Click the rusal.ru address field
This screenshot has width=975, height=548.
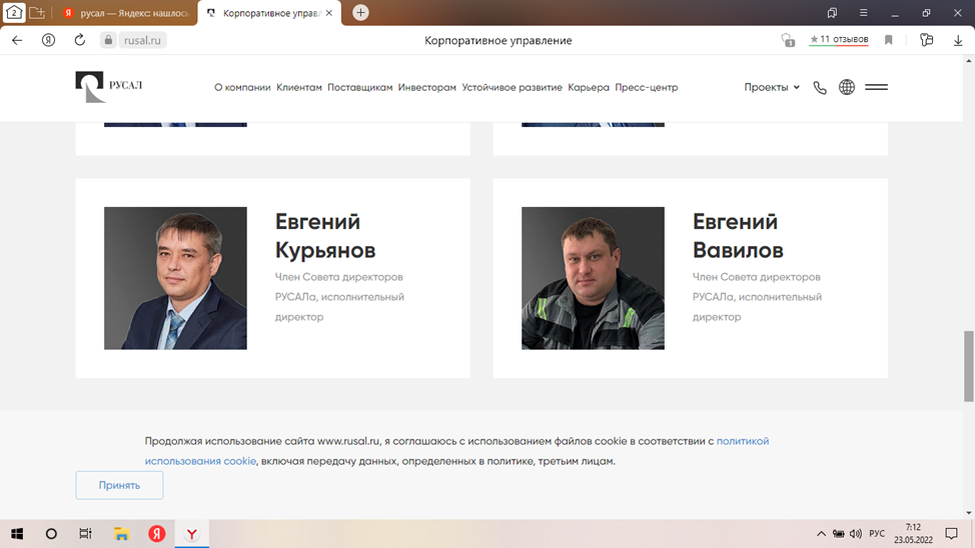(142, 40)
